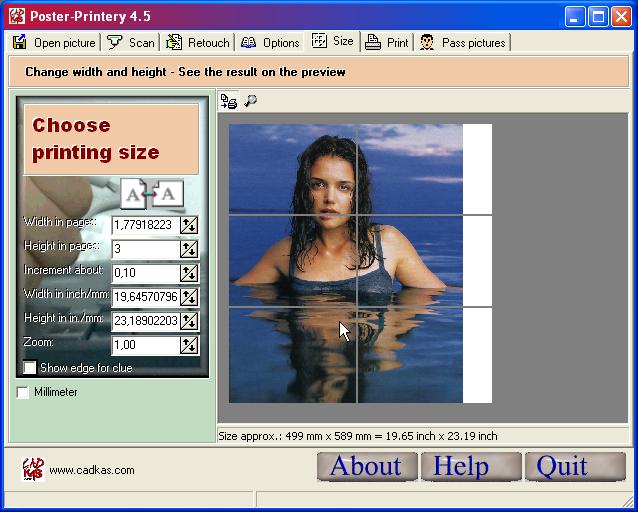Enable Show edge for clue checkbox
The image size is (638, 512).
(30, 368)
